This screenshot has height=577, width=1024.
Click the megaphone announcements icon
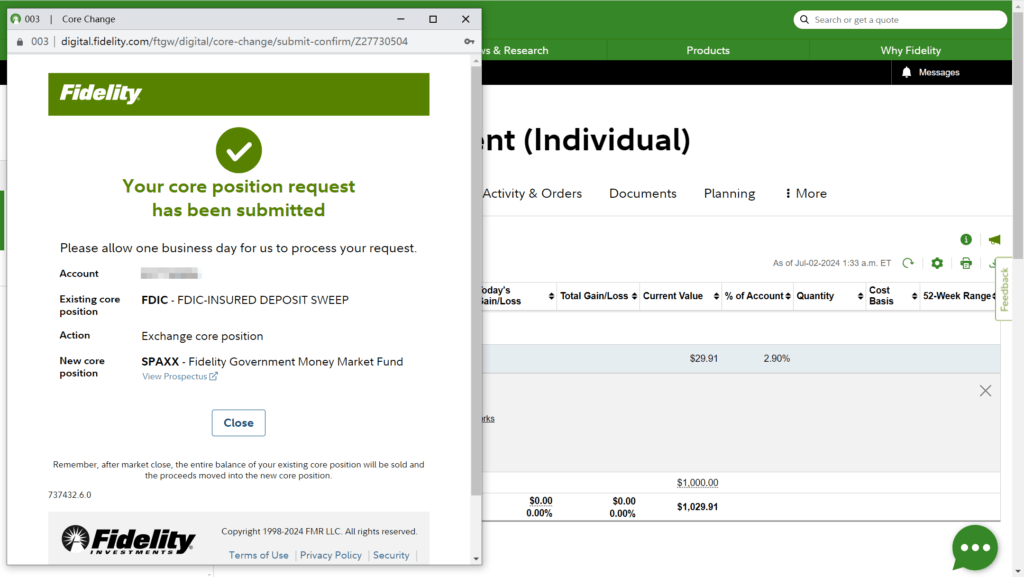point(994,240)
